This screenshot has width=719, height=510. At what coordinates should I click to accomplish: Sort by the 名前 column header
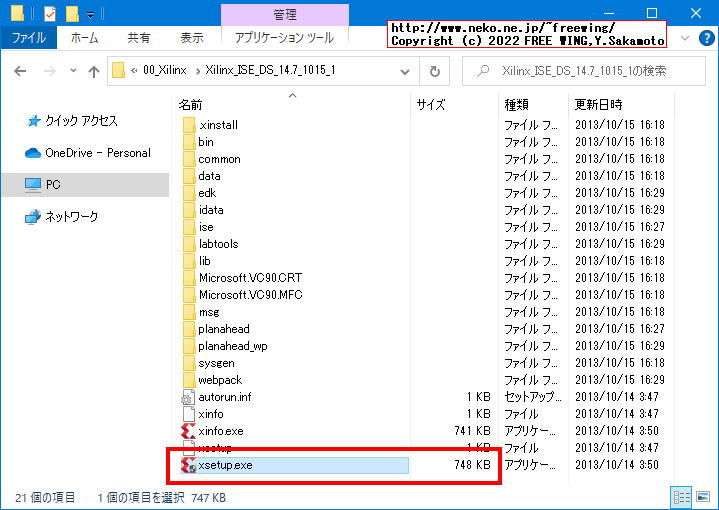(x=190, y=105)
